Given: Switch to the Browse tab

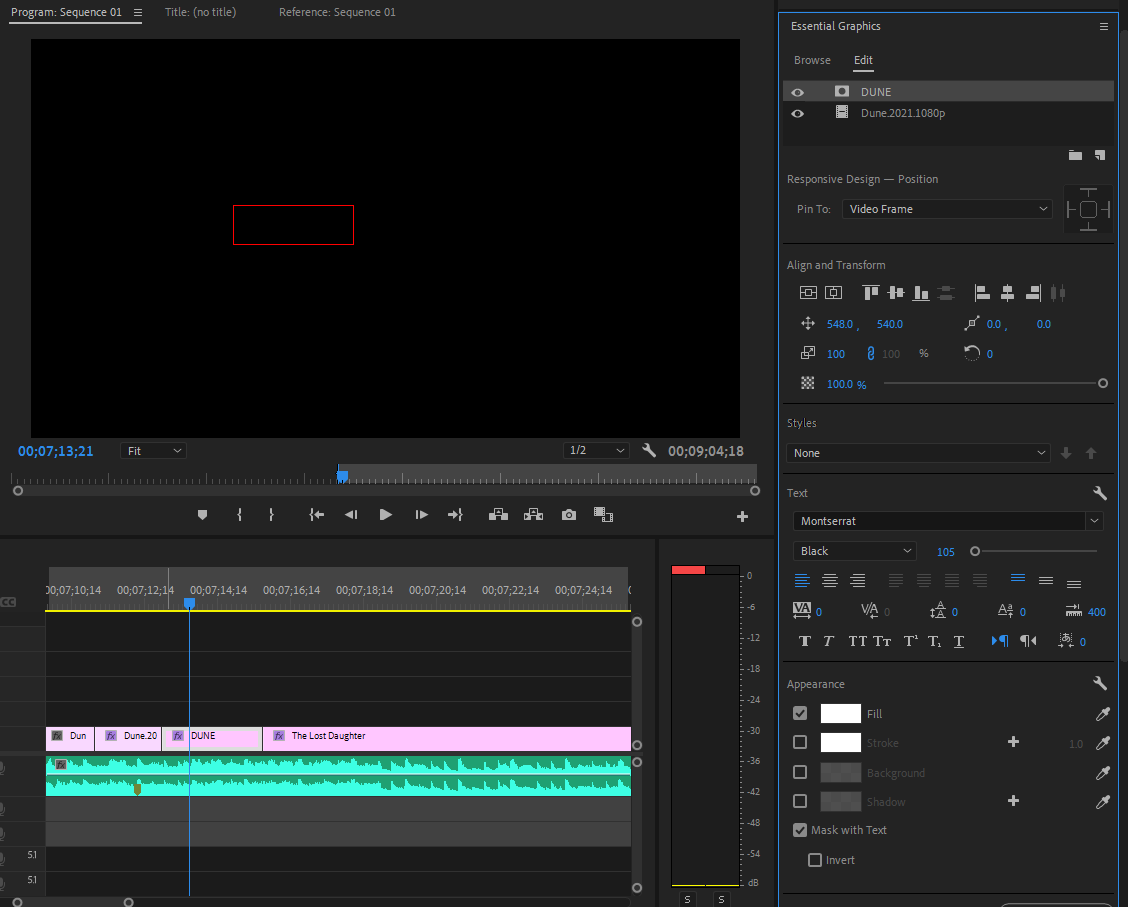Looking at the screenshot, I should pyautogui.click(x=812, y=60).
